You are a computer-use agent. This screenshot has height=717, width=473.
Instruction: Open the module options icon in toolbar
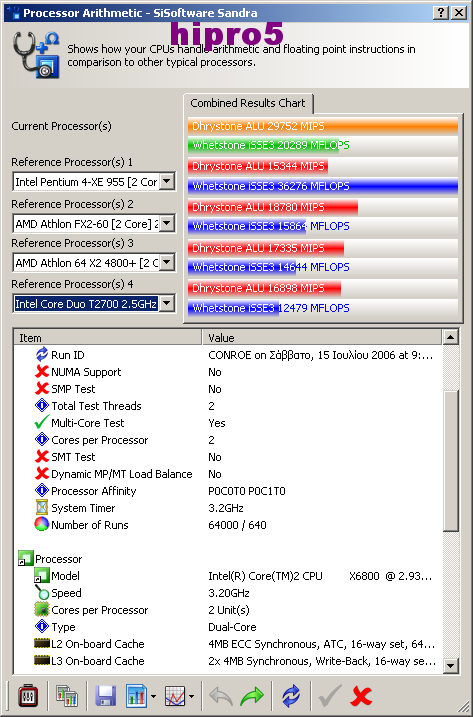(27, 696)
